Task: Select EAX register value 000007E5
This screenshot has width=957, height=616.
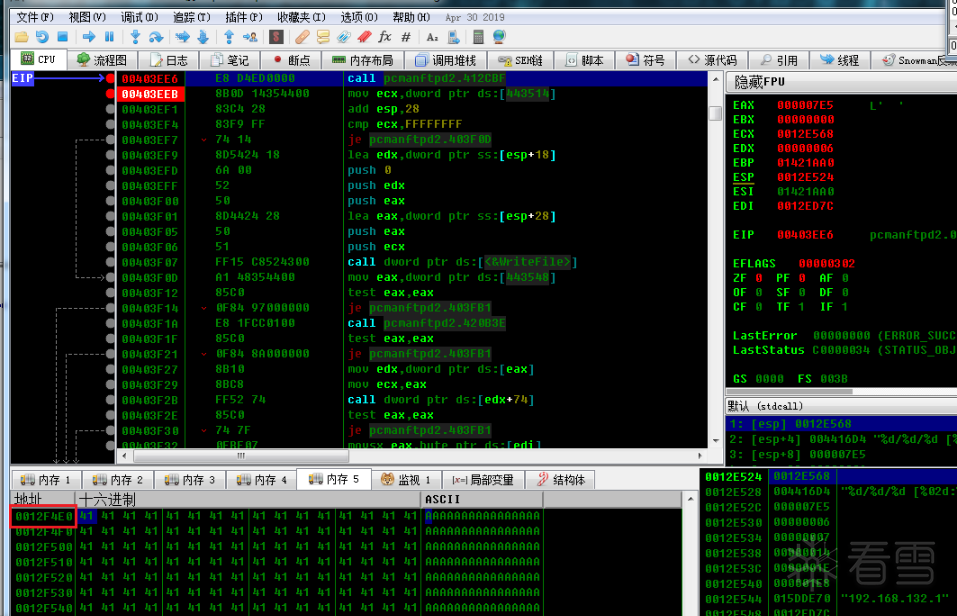Action: point(805,105)
